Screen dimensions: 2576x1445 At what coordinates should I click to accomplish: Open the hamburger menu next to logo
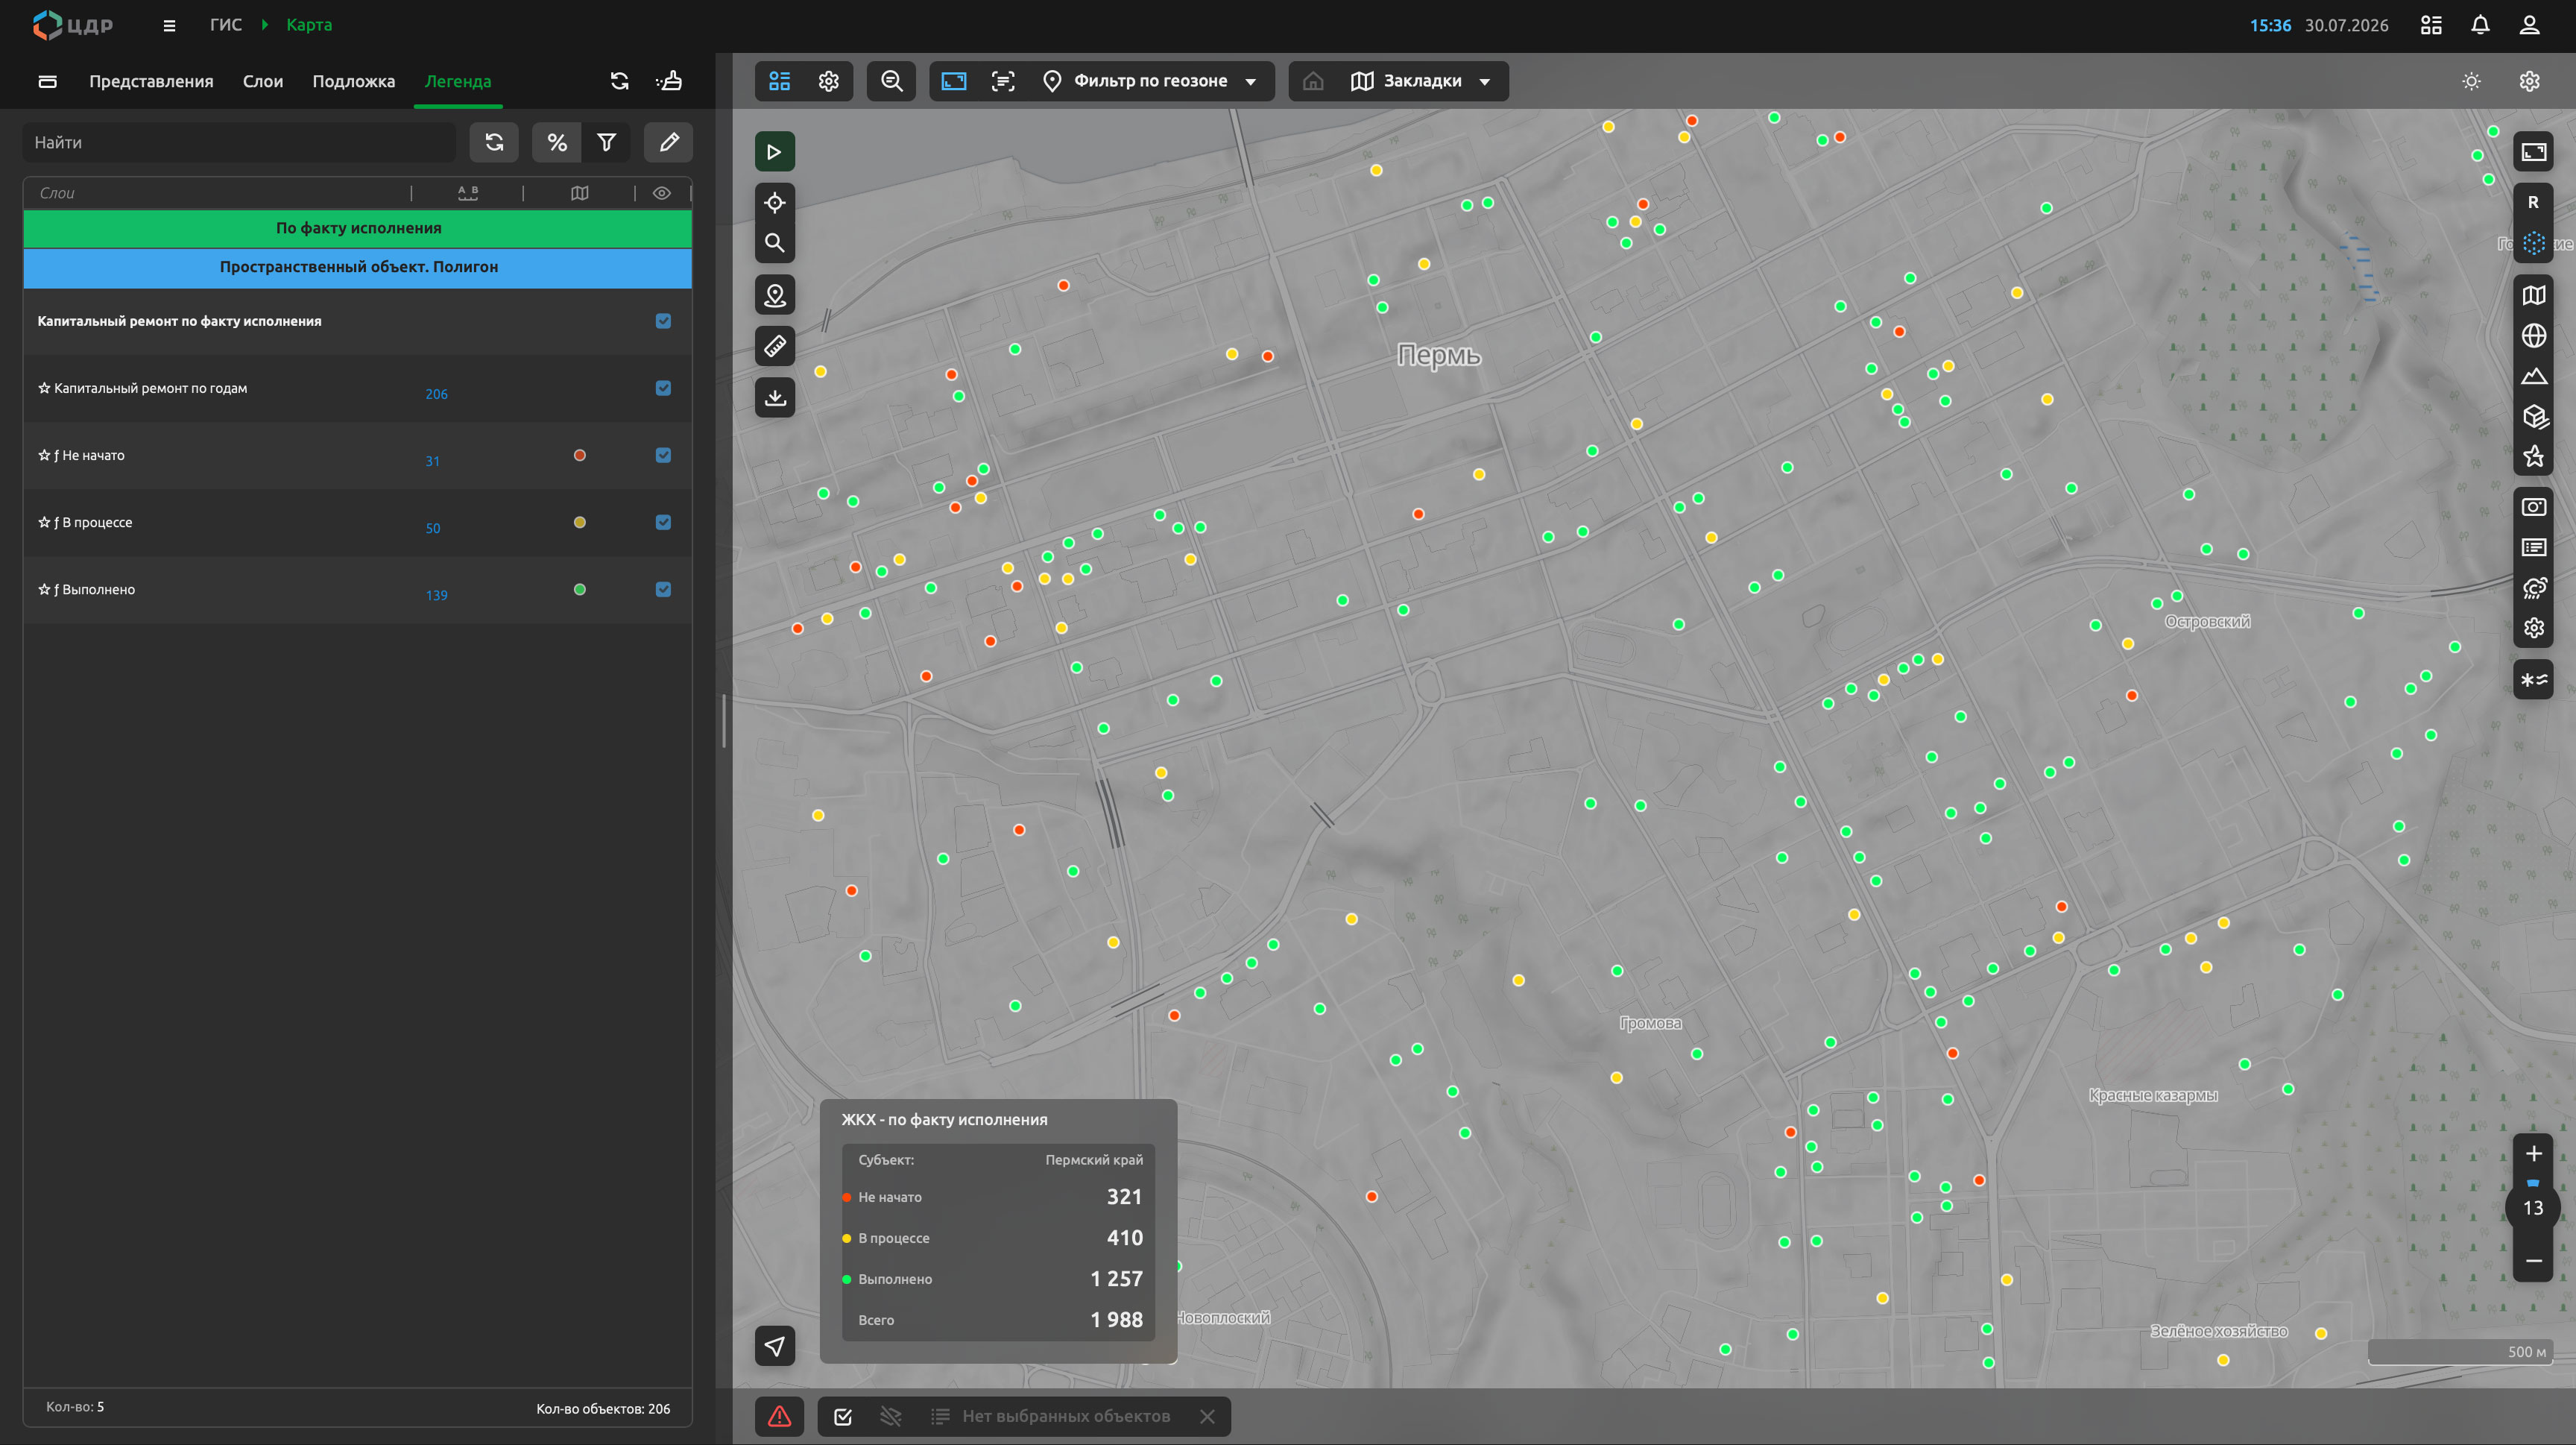point(169,25)
